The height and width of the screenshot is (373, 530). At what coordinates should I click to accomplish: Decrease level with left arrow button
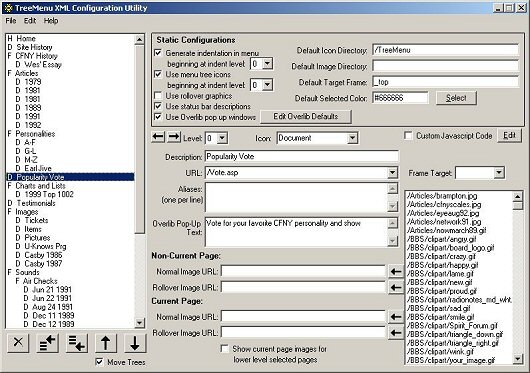tap(158, 137)
